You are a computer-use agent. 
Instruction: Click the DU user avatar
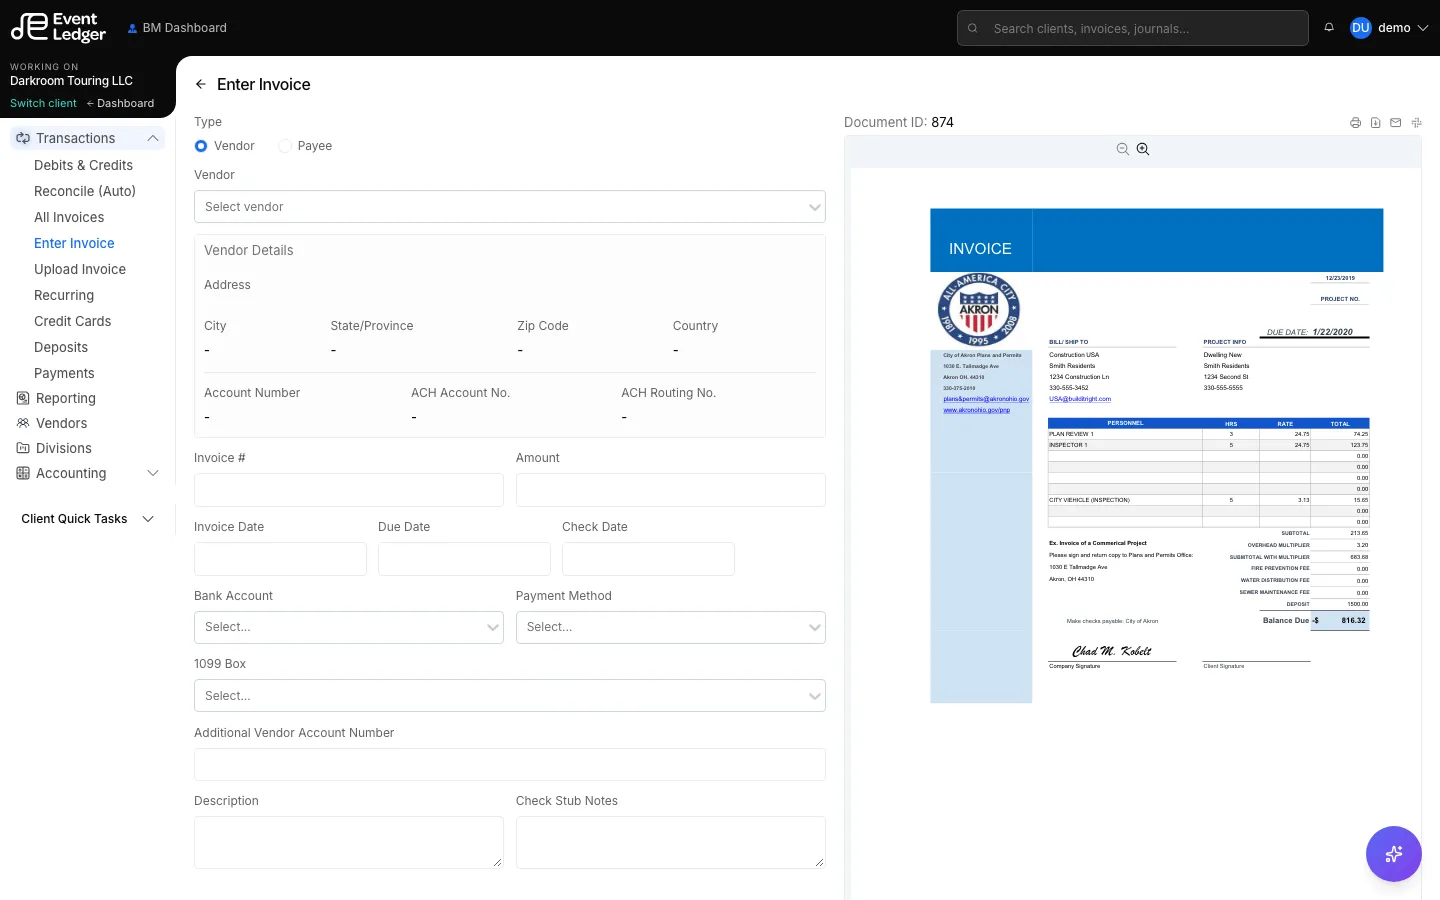(x=1360, y=28)
